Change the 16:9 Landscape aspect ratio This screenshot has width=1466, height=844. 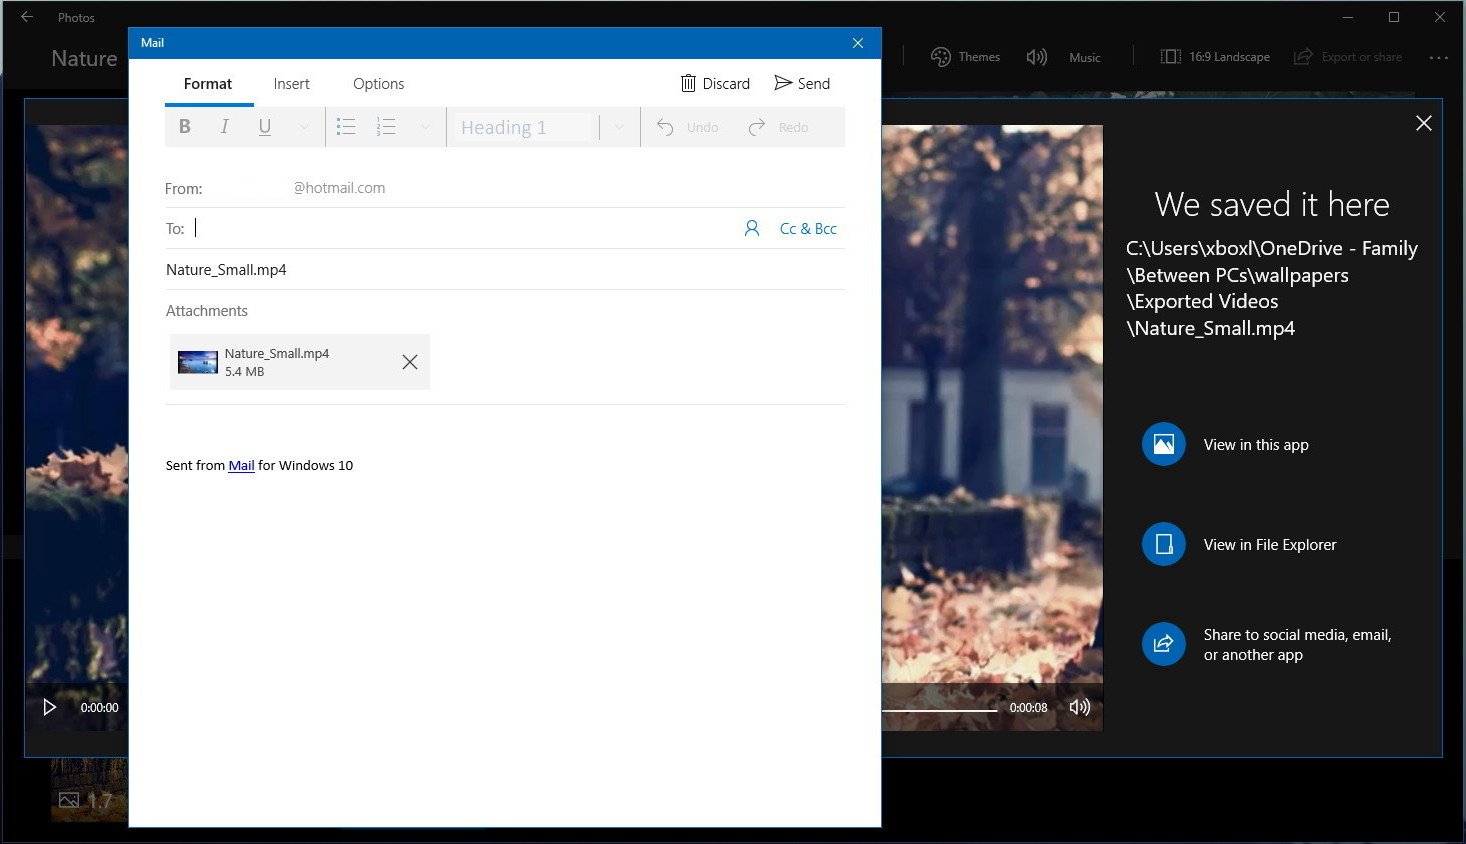coord(1215,57)
